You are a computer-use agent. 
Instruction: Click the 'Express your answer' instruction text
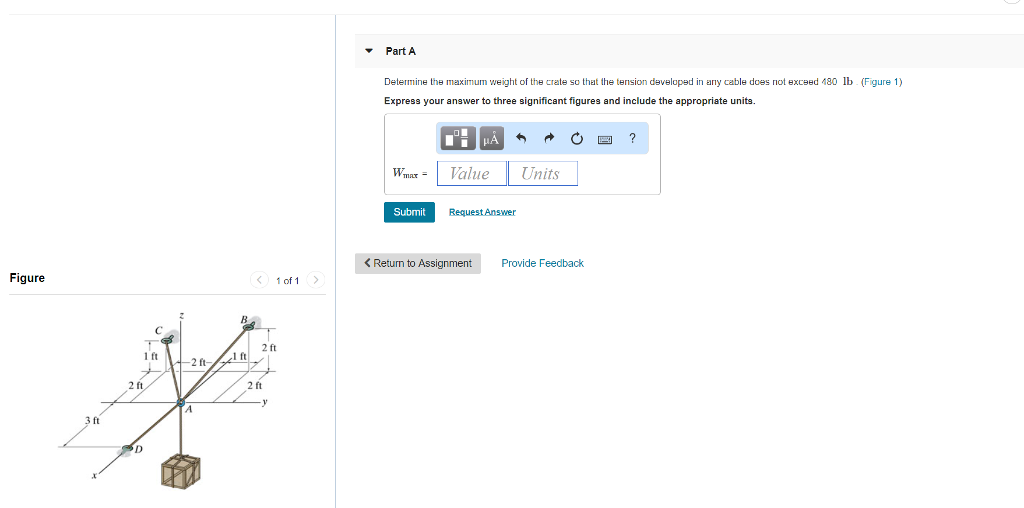coord(569,101)
